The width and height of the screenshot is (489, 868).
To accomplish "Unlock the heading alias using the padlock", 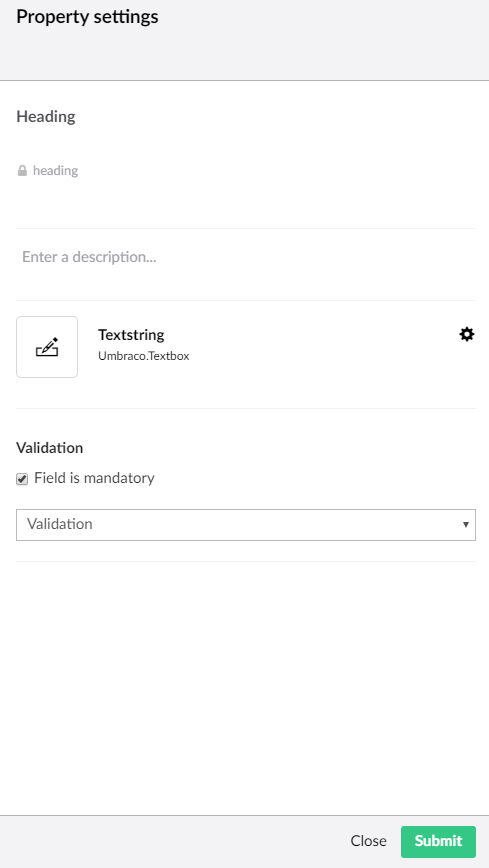I will [22, 170].
